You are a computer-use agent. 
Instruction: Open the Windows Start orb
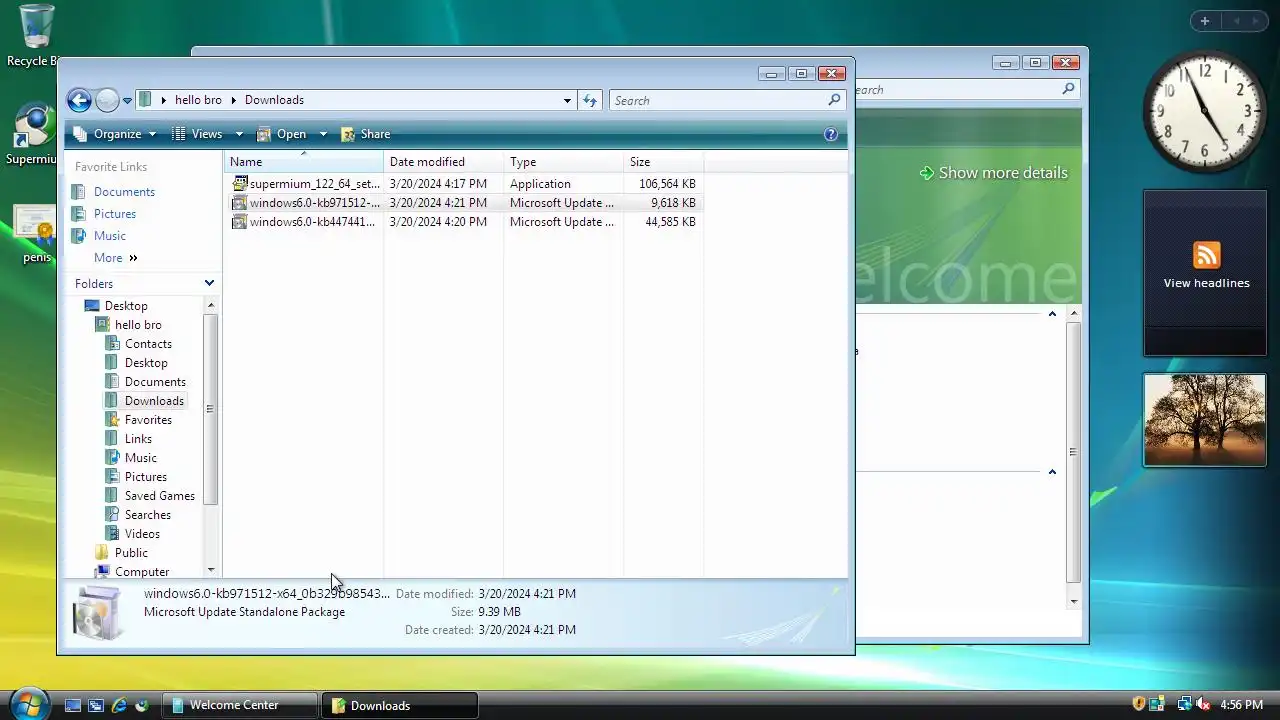29,704
